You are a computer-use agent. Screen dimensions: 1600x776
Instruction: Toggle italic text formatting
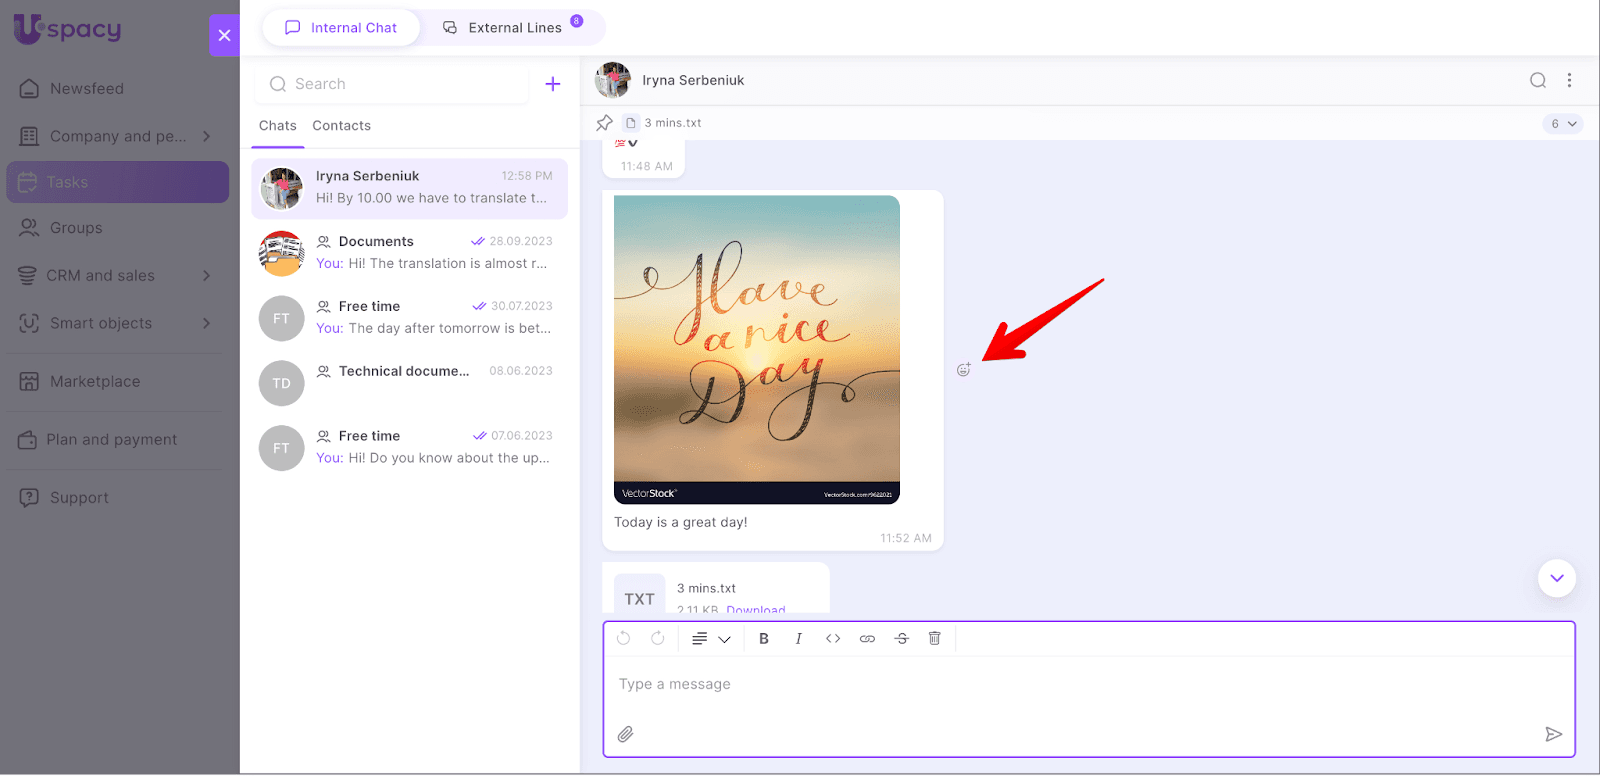[798, 639]
